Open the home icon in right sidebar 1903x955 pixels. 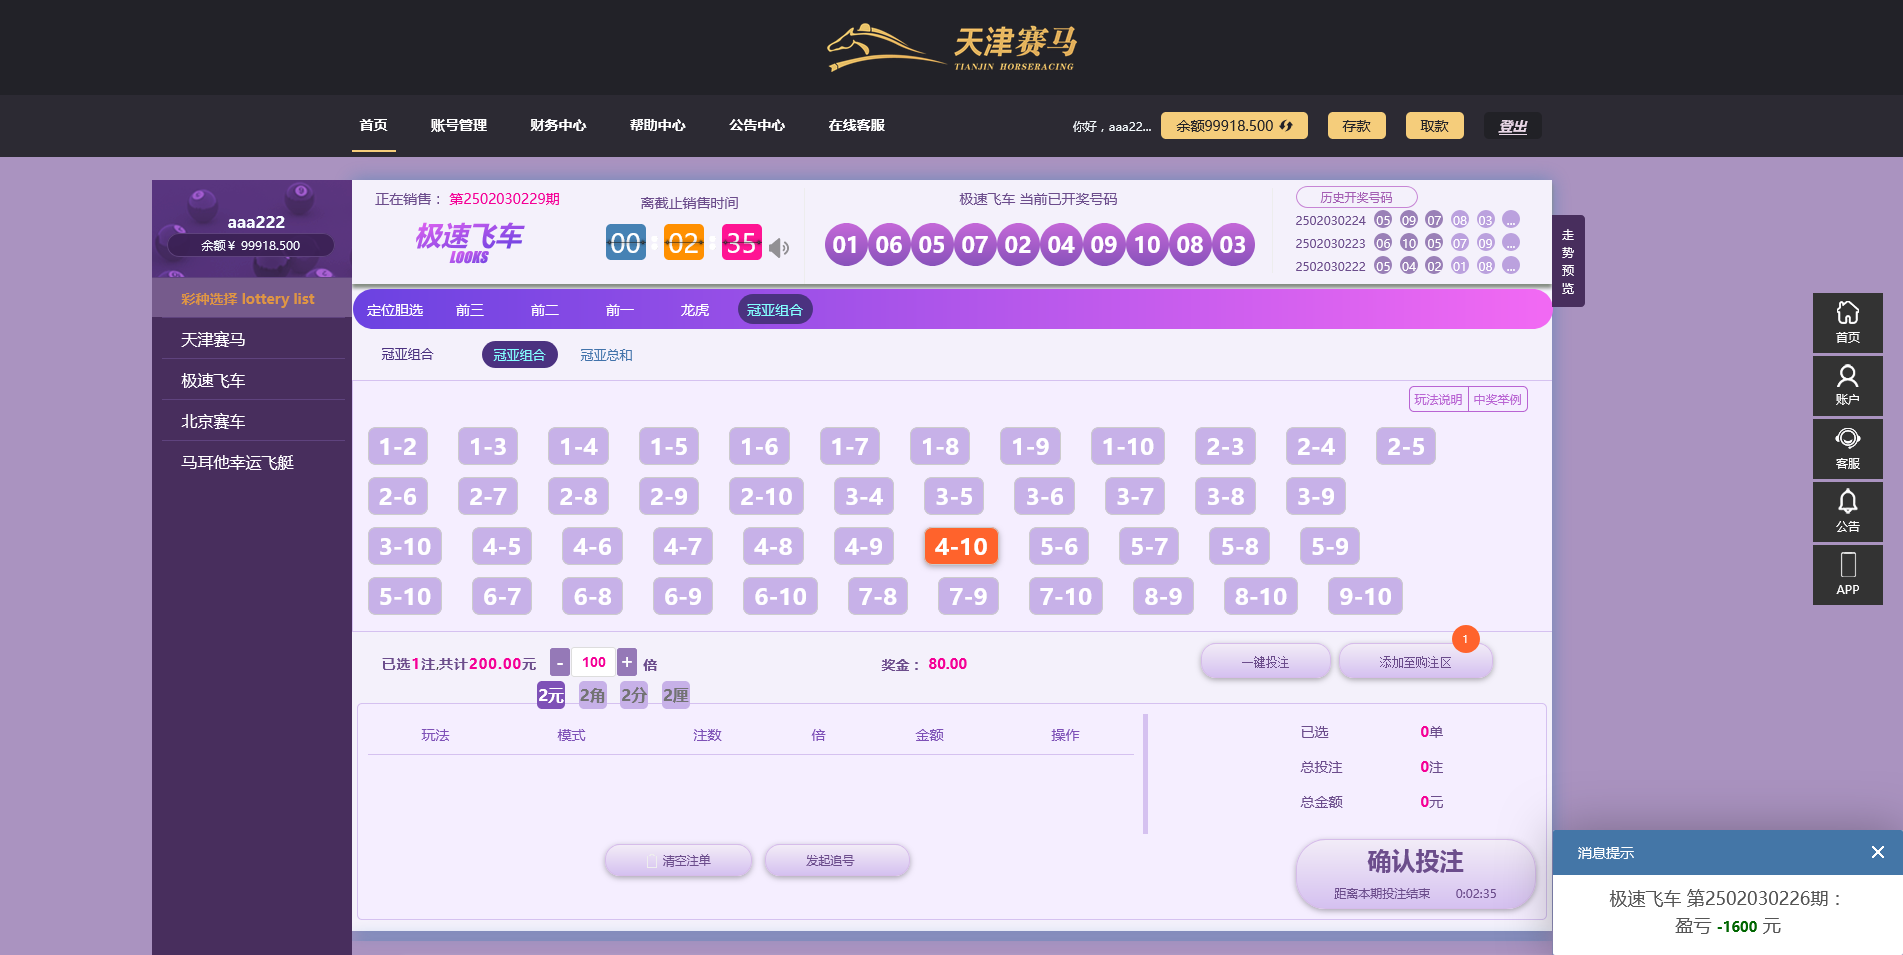tap(1847, 323)
